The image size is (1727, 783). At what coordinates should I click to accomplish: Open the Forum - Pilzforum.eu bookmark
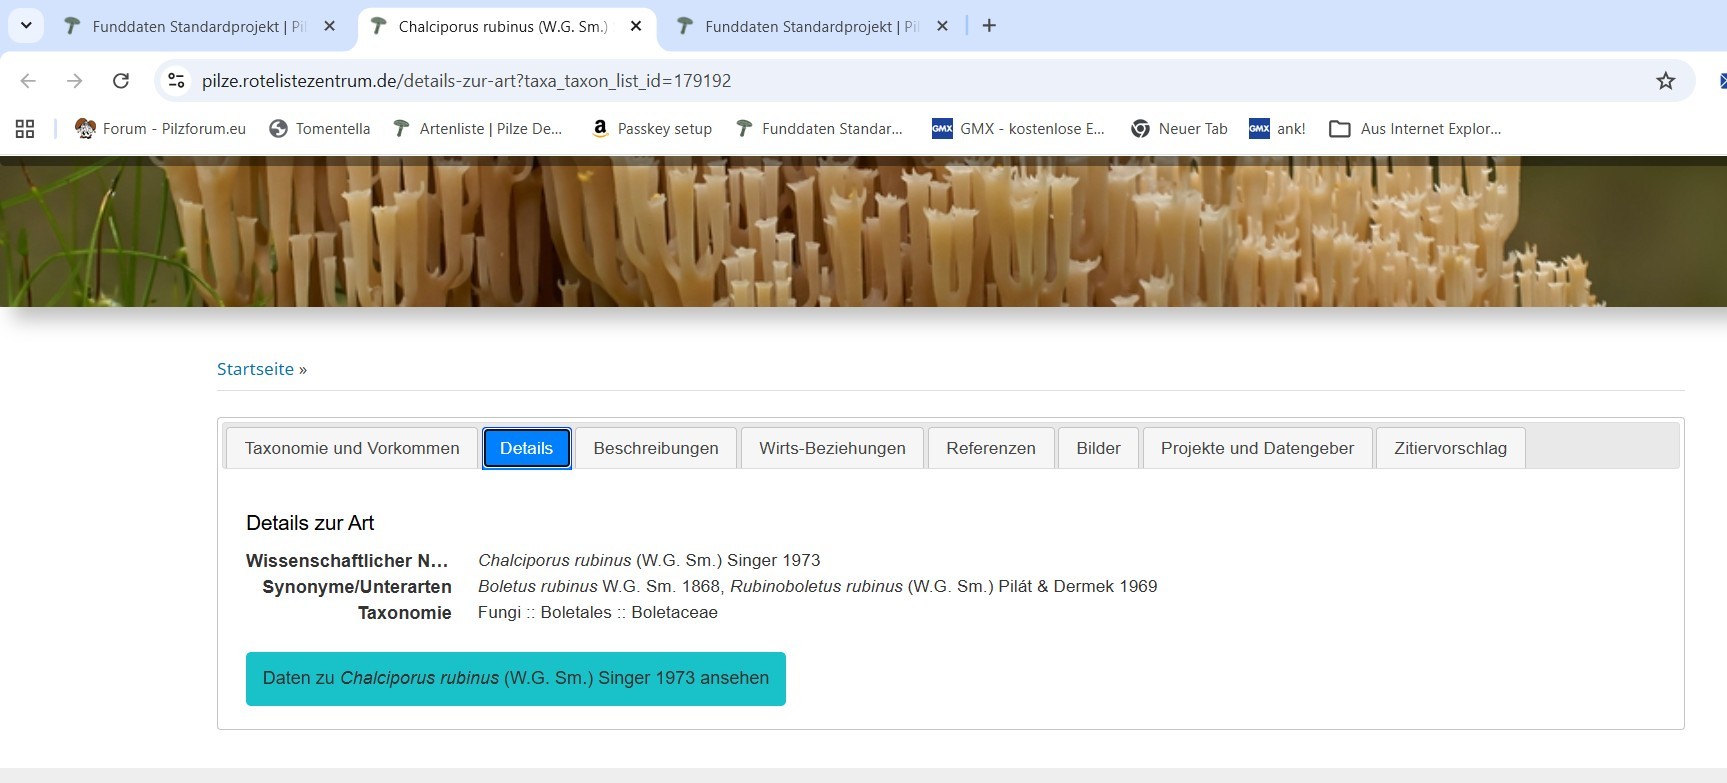tap(161, 129)
